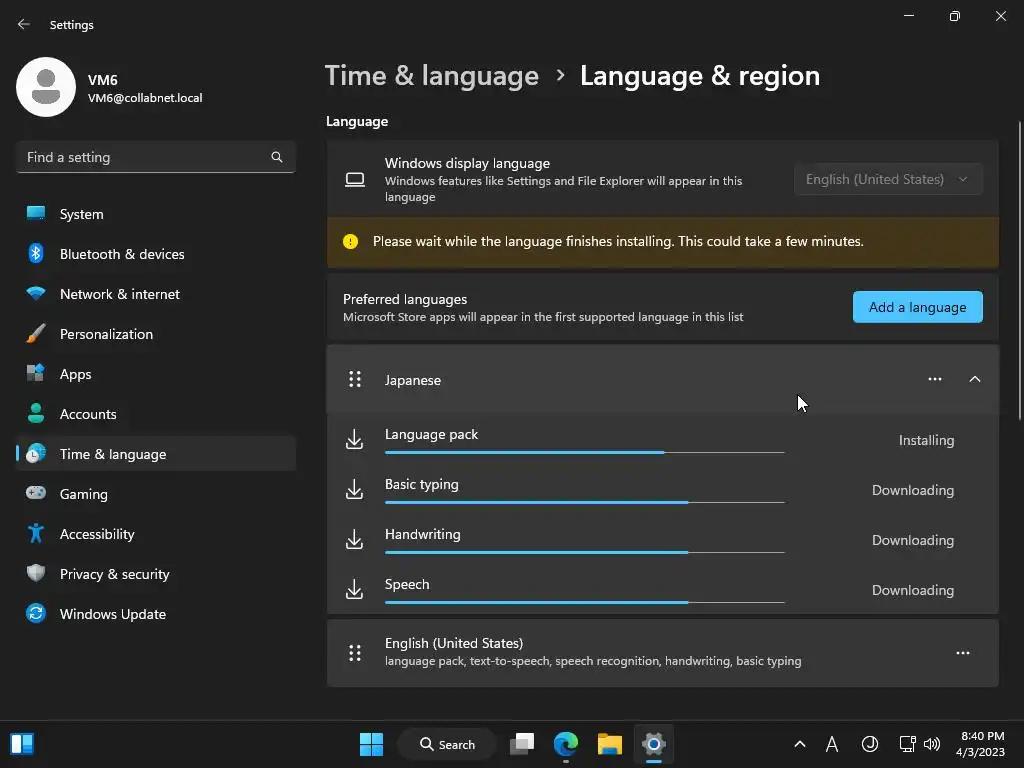Click the Gaming controller icon
The height and width of the screenshot is (768, 1024).
(36, 493)
